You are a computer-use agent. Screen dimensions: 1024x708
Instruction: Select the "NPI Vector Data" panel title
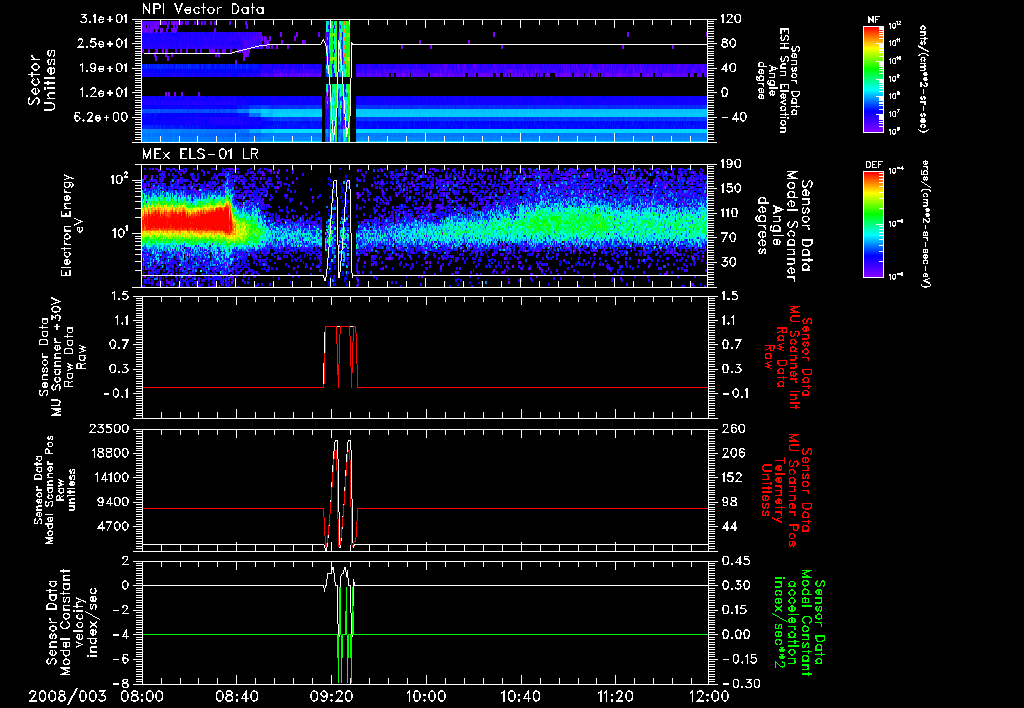(x=204, y=9)
